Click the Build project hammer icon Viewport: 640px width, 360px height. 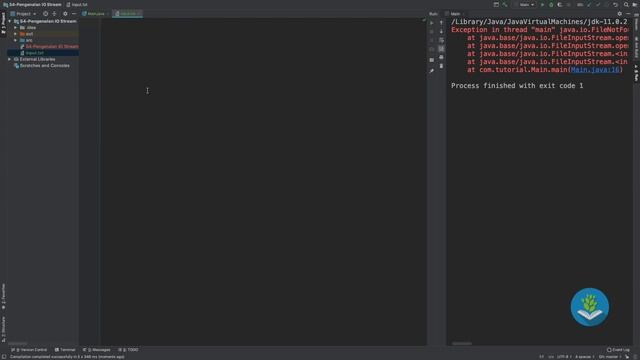[x=505, y=4]
